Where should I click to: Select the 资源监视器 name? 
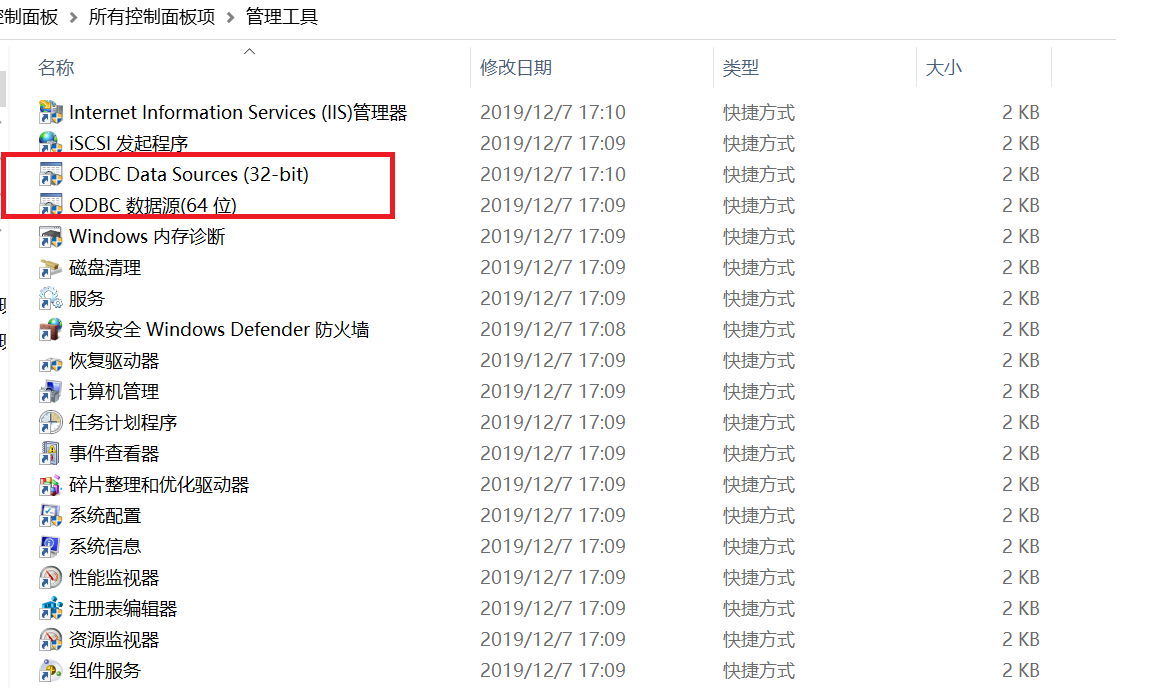114,640
